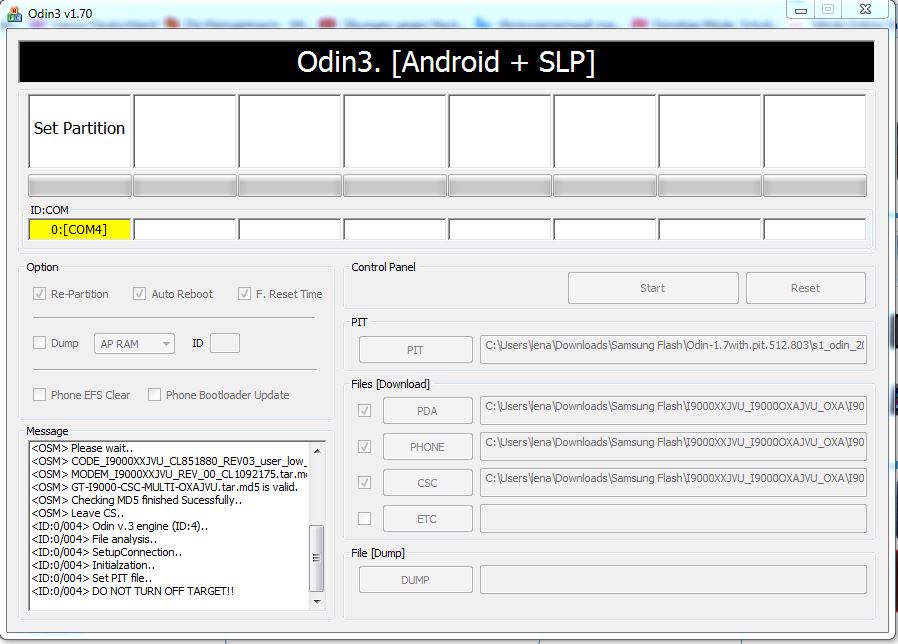The width and height of the screenshot is (898, 644).
Task: Click the CODE_I9000XXJVU log line
Action: tap(170, 461)
